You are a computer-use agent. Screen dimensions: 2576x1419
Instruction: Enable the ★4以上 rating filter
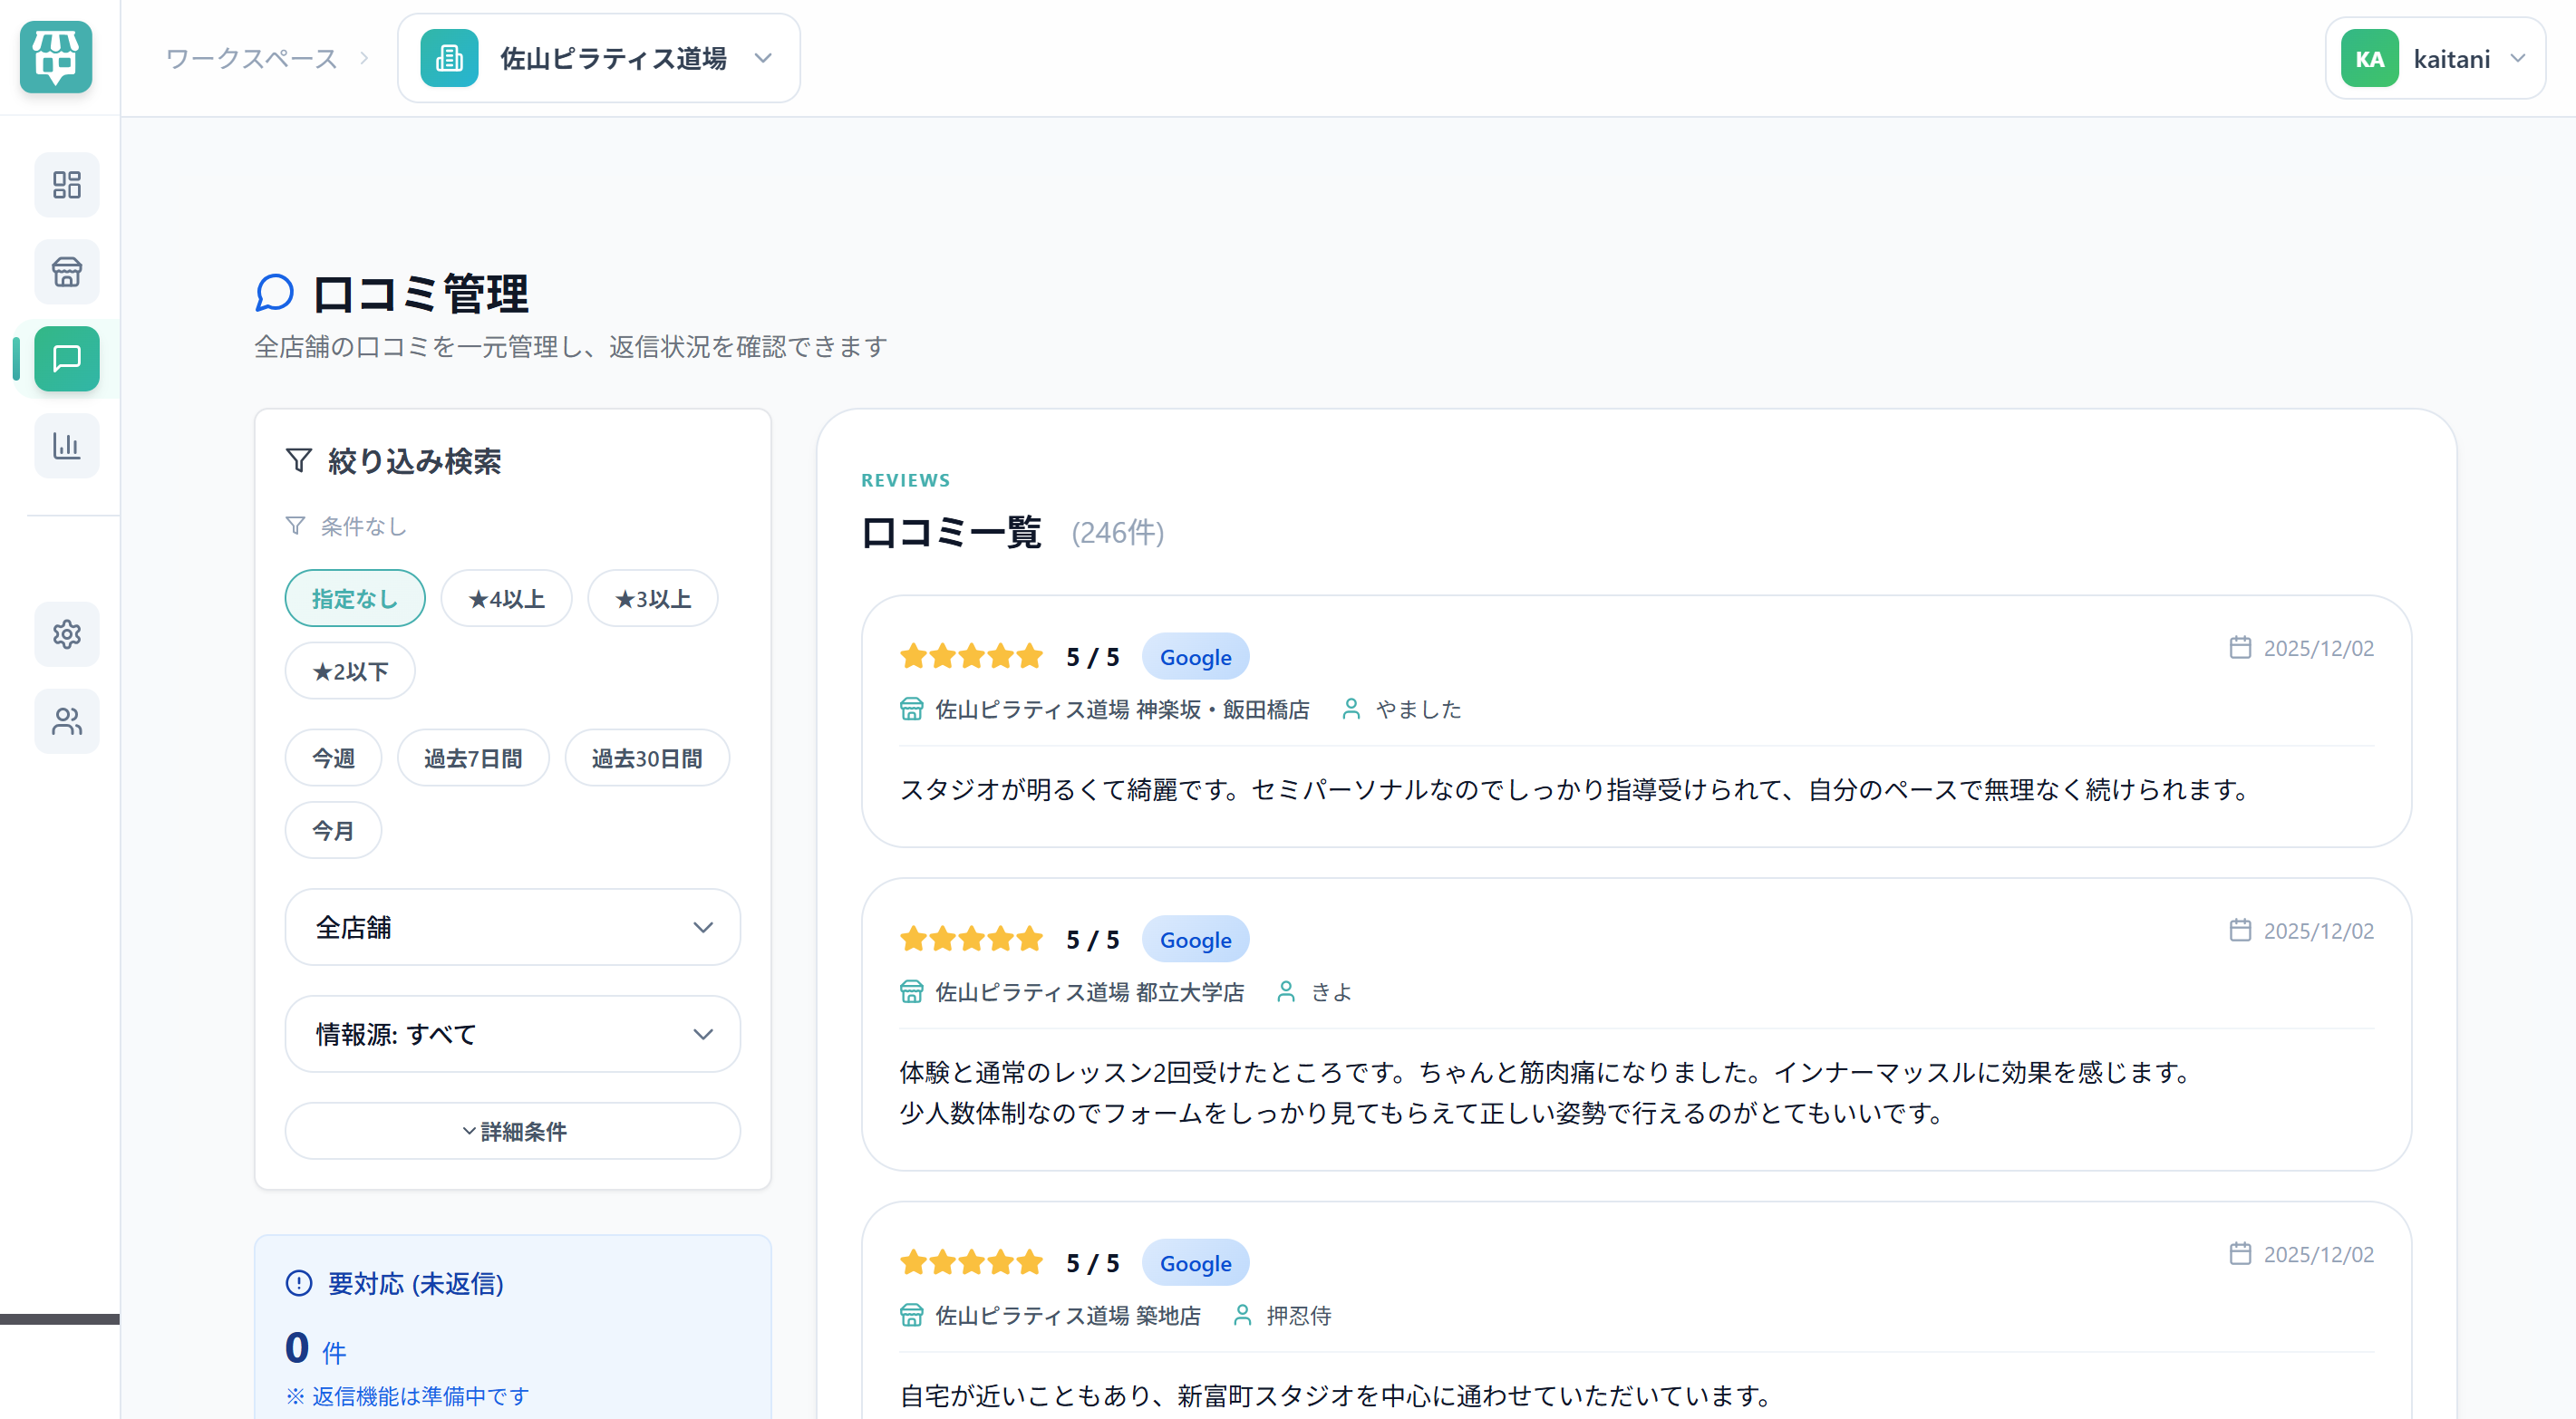(506, 597)
